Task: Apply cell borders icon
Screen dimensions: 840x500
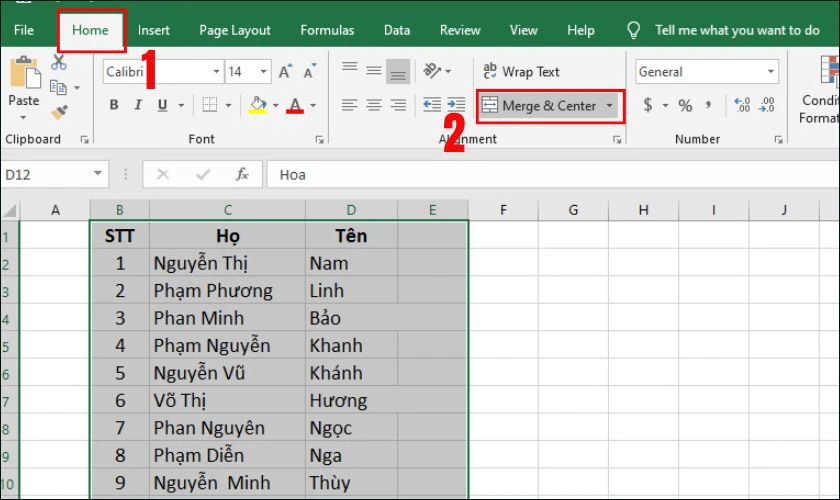Action: click(x=209, y=105)
